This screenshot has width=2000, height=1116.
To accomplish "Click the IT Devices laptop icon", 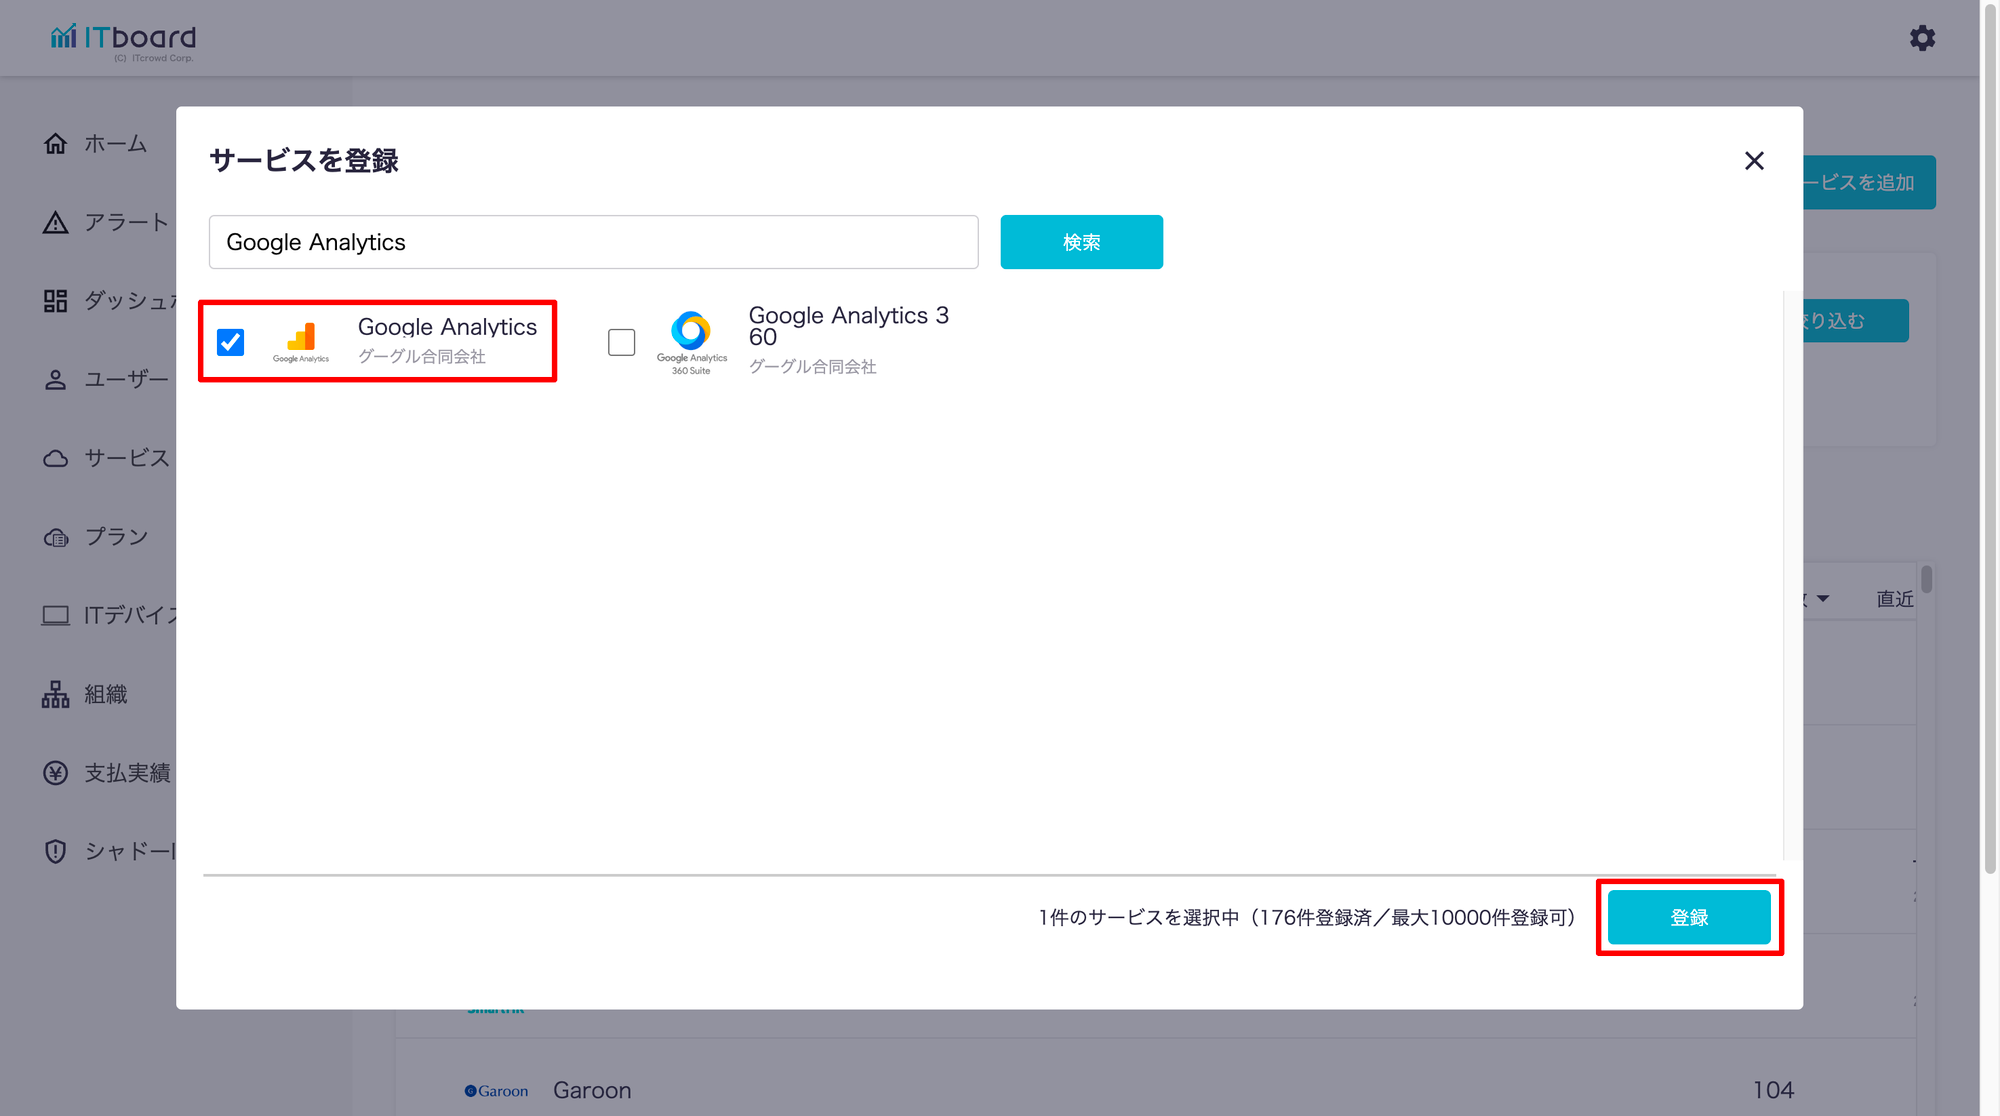I will pyautogui.click(x=56, y=615).
